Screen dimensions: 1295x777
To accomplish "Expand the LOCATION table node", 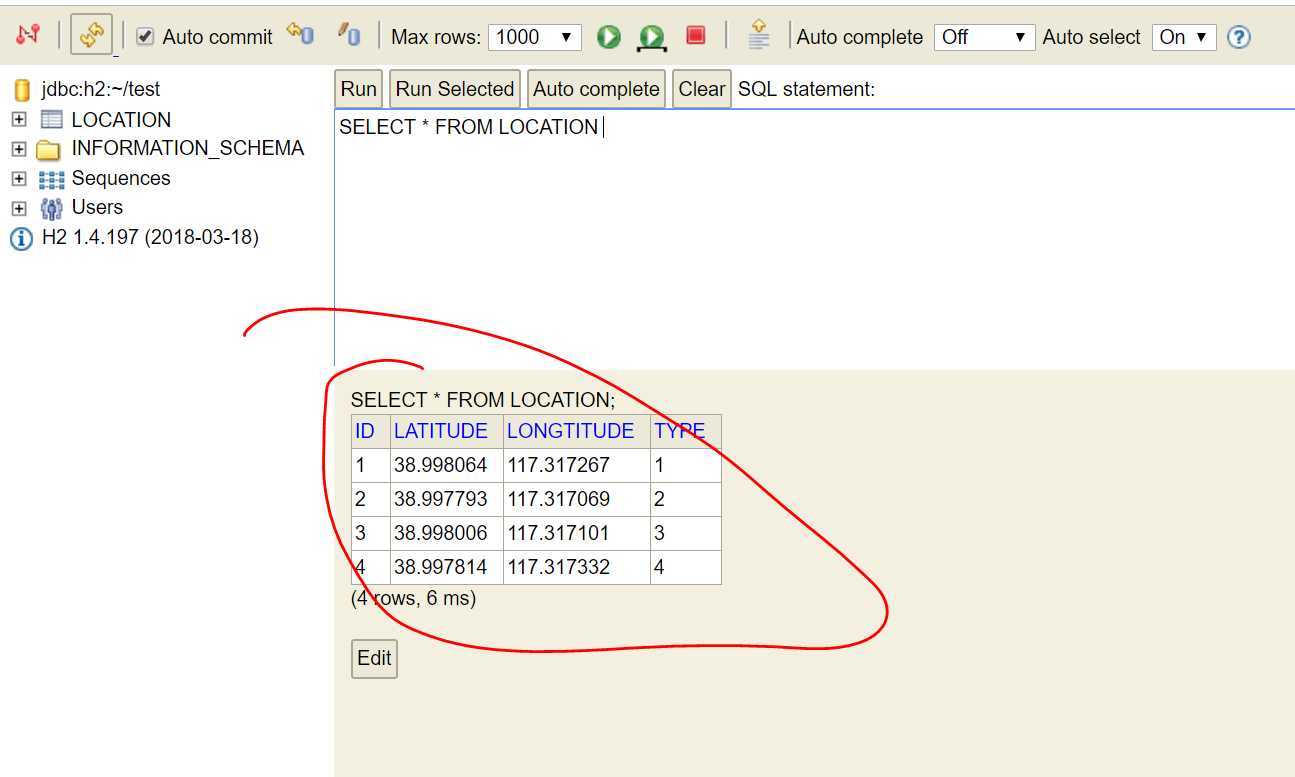I will tap(18, 120).
